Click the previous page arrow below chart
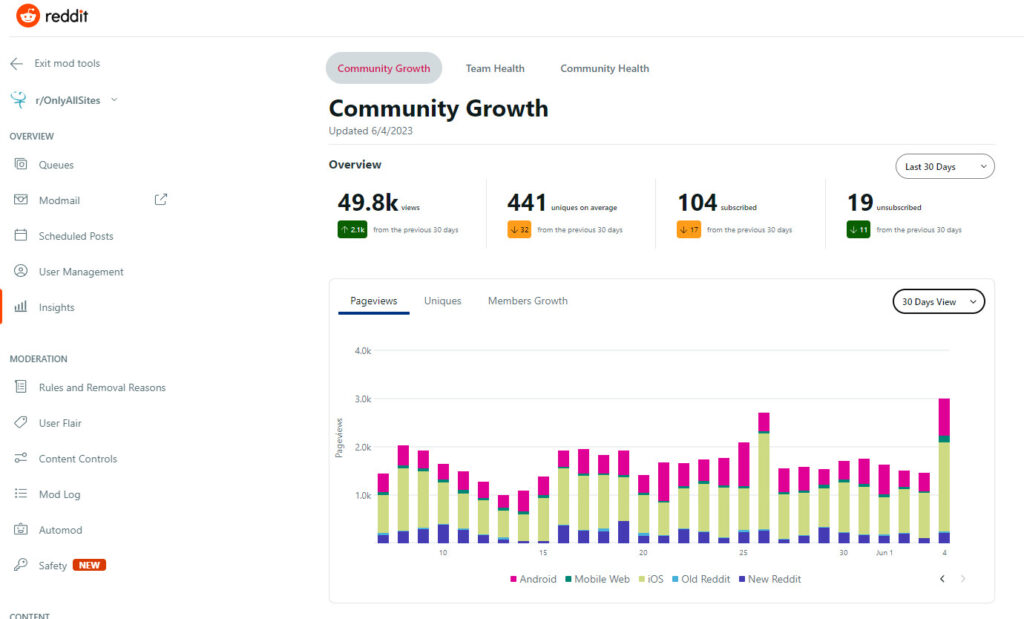This screenshot has width=1024, height=619. click(942, 579)
